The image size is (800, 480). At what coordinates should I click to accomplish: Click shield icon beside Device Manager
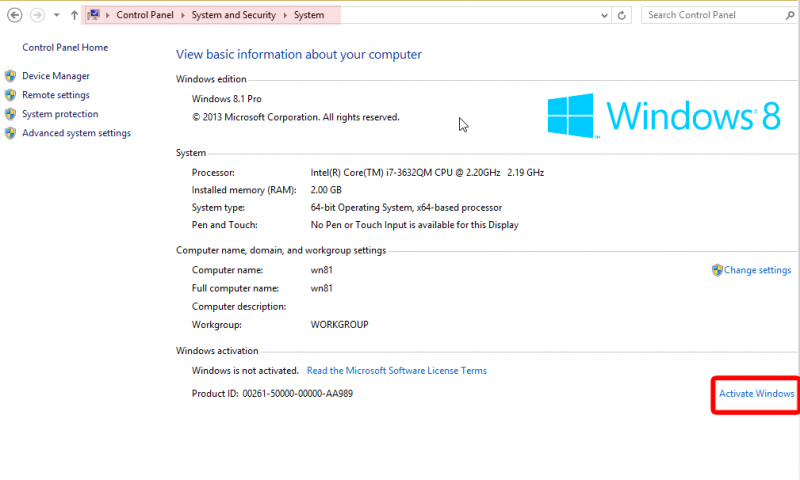pos(10,76)
